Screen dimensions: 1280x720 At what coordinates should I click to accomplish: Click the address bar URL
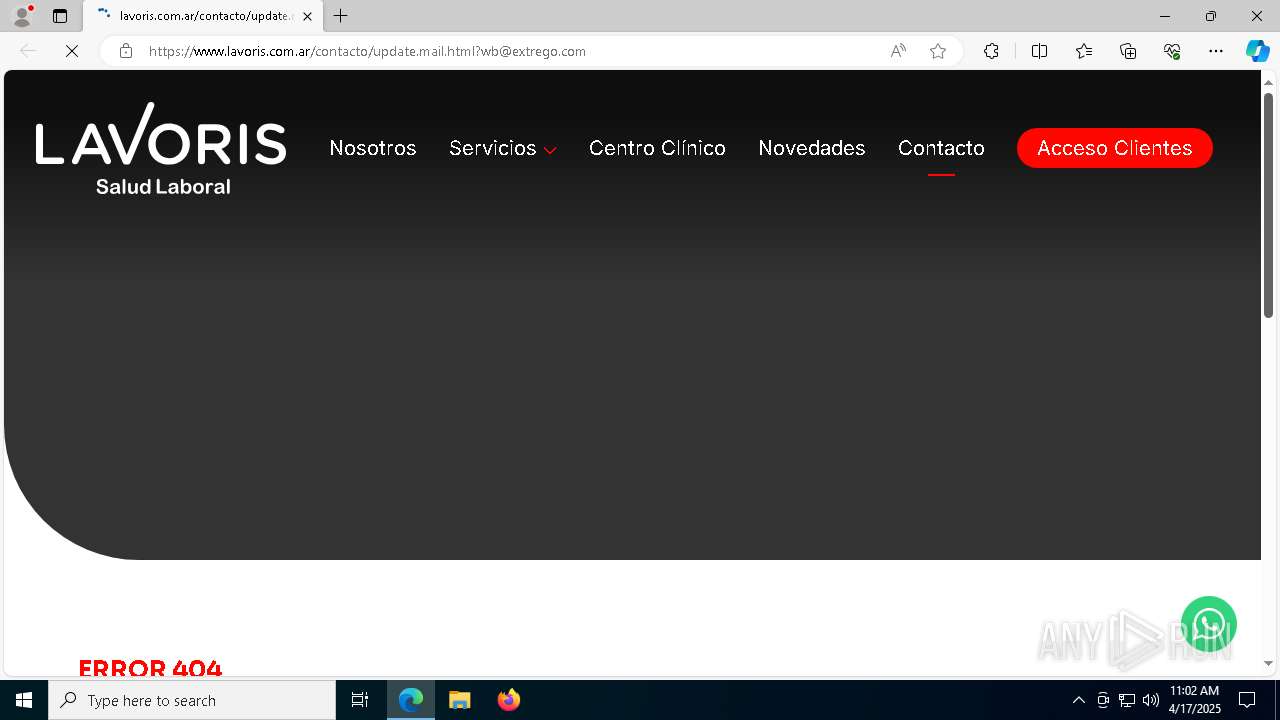coord(367,51)
